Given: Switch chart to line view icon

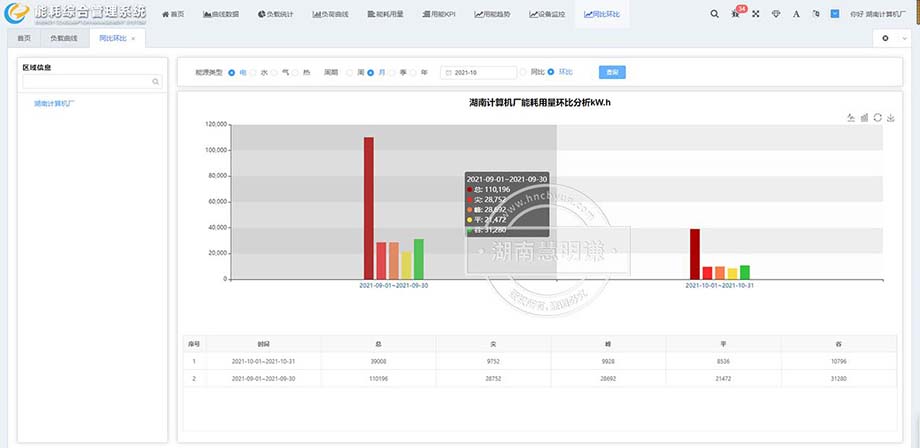Looking at the screenshot, I should pos(851,118).
